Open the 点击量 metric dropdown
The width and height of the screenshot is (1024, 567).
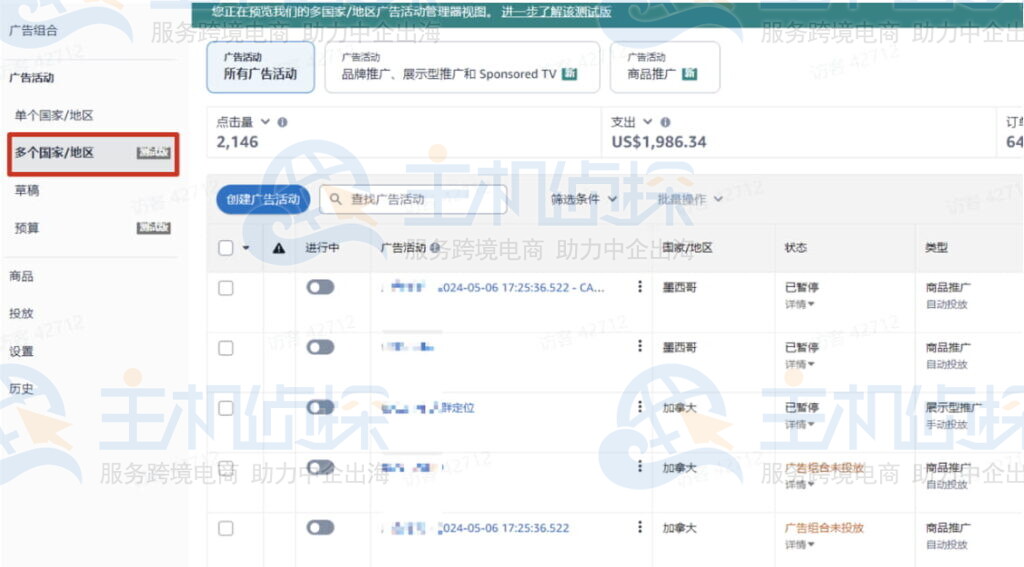point(265,122)
